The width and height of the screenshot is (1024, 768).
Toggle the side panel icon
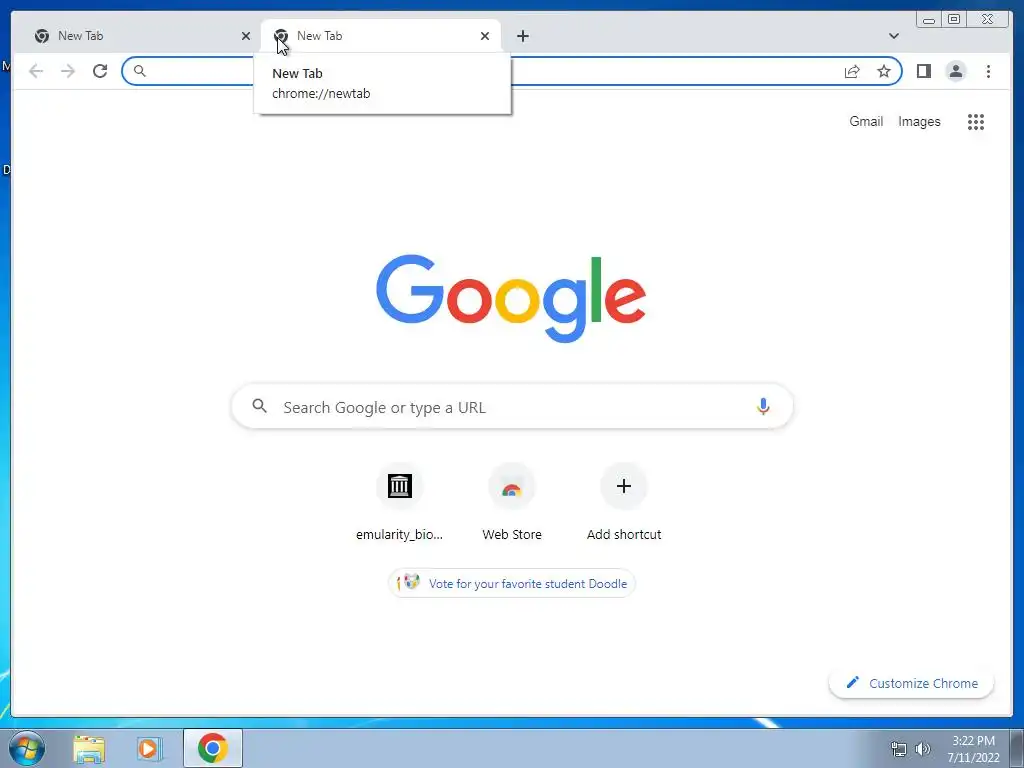pyautogui.click(x=923, y=71)
